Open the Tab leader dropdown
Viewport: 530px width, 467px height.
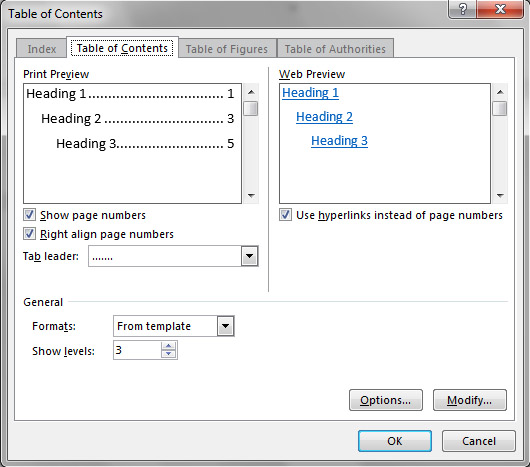coord(249,256)
